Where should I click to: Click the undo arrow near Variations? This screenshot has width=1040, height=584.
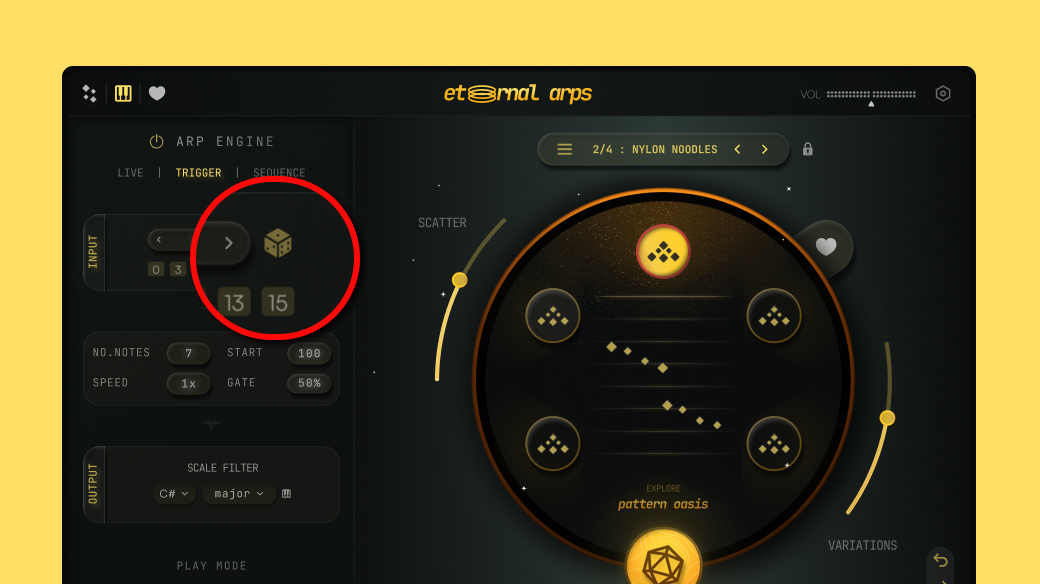(941, 560)
